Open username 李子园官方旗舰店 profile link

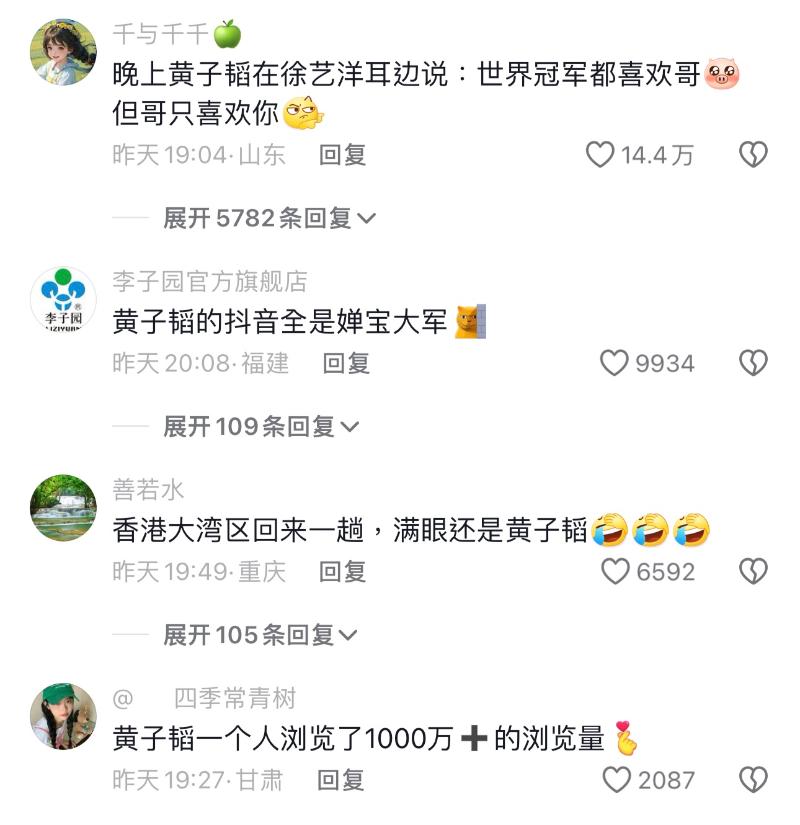point(209,281)
